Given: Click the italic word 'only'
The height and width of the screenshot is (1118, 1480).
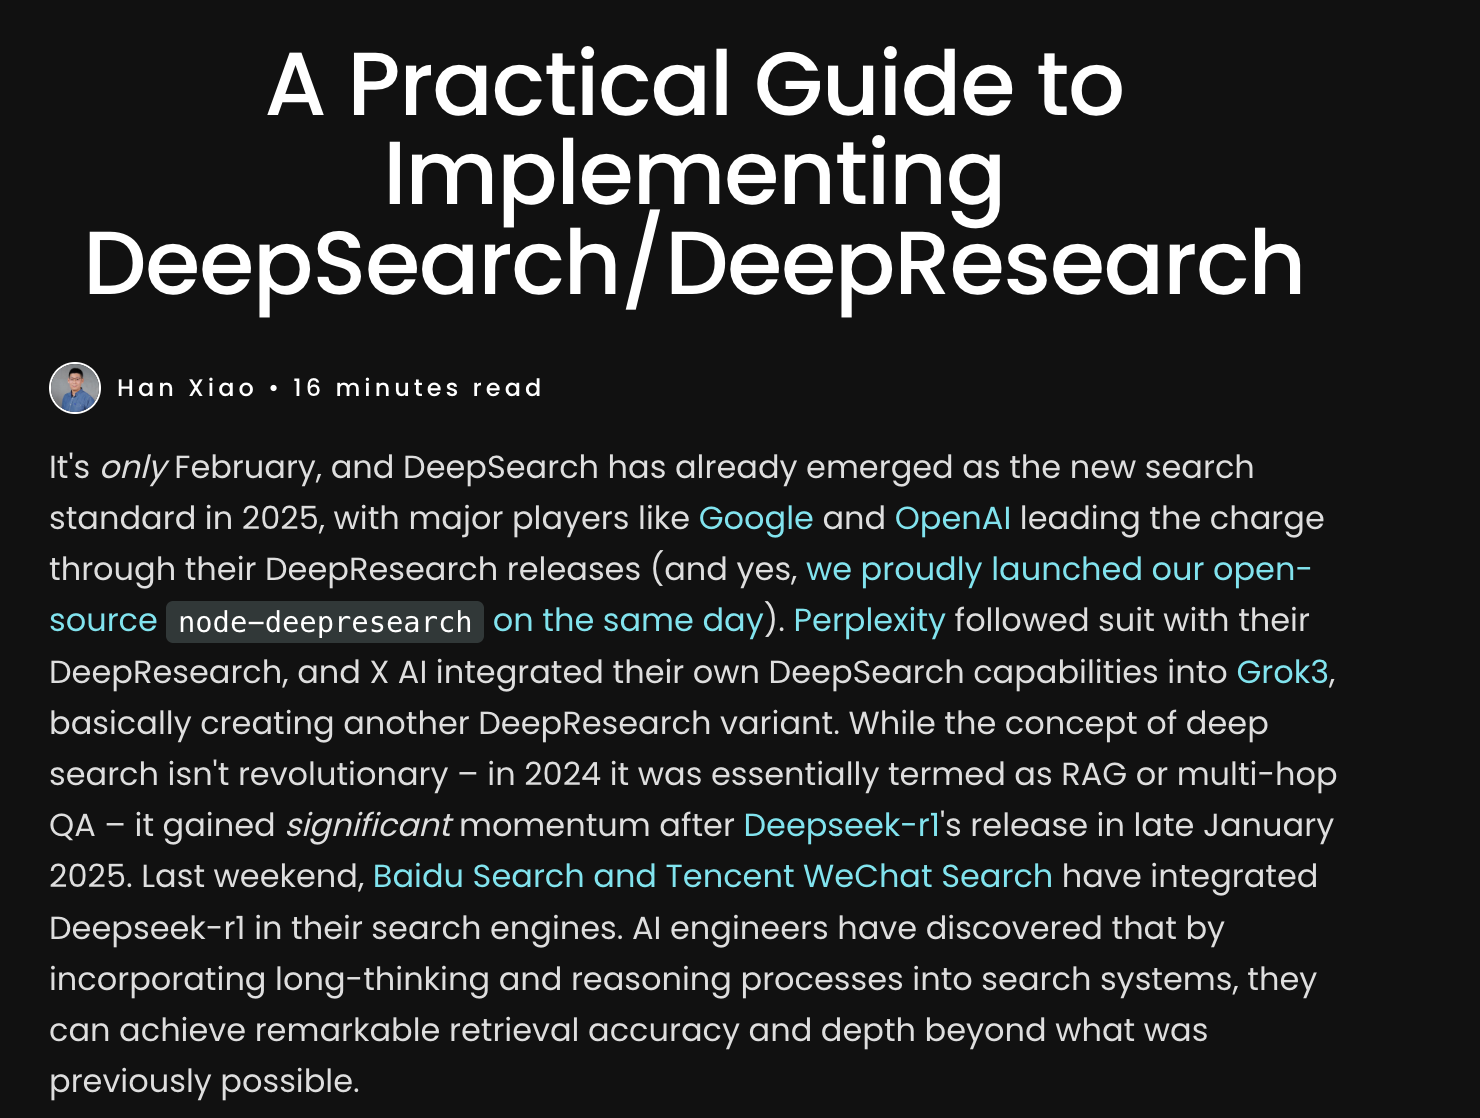Looking at the screenshot, I should click(133, 468).
